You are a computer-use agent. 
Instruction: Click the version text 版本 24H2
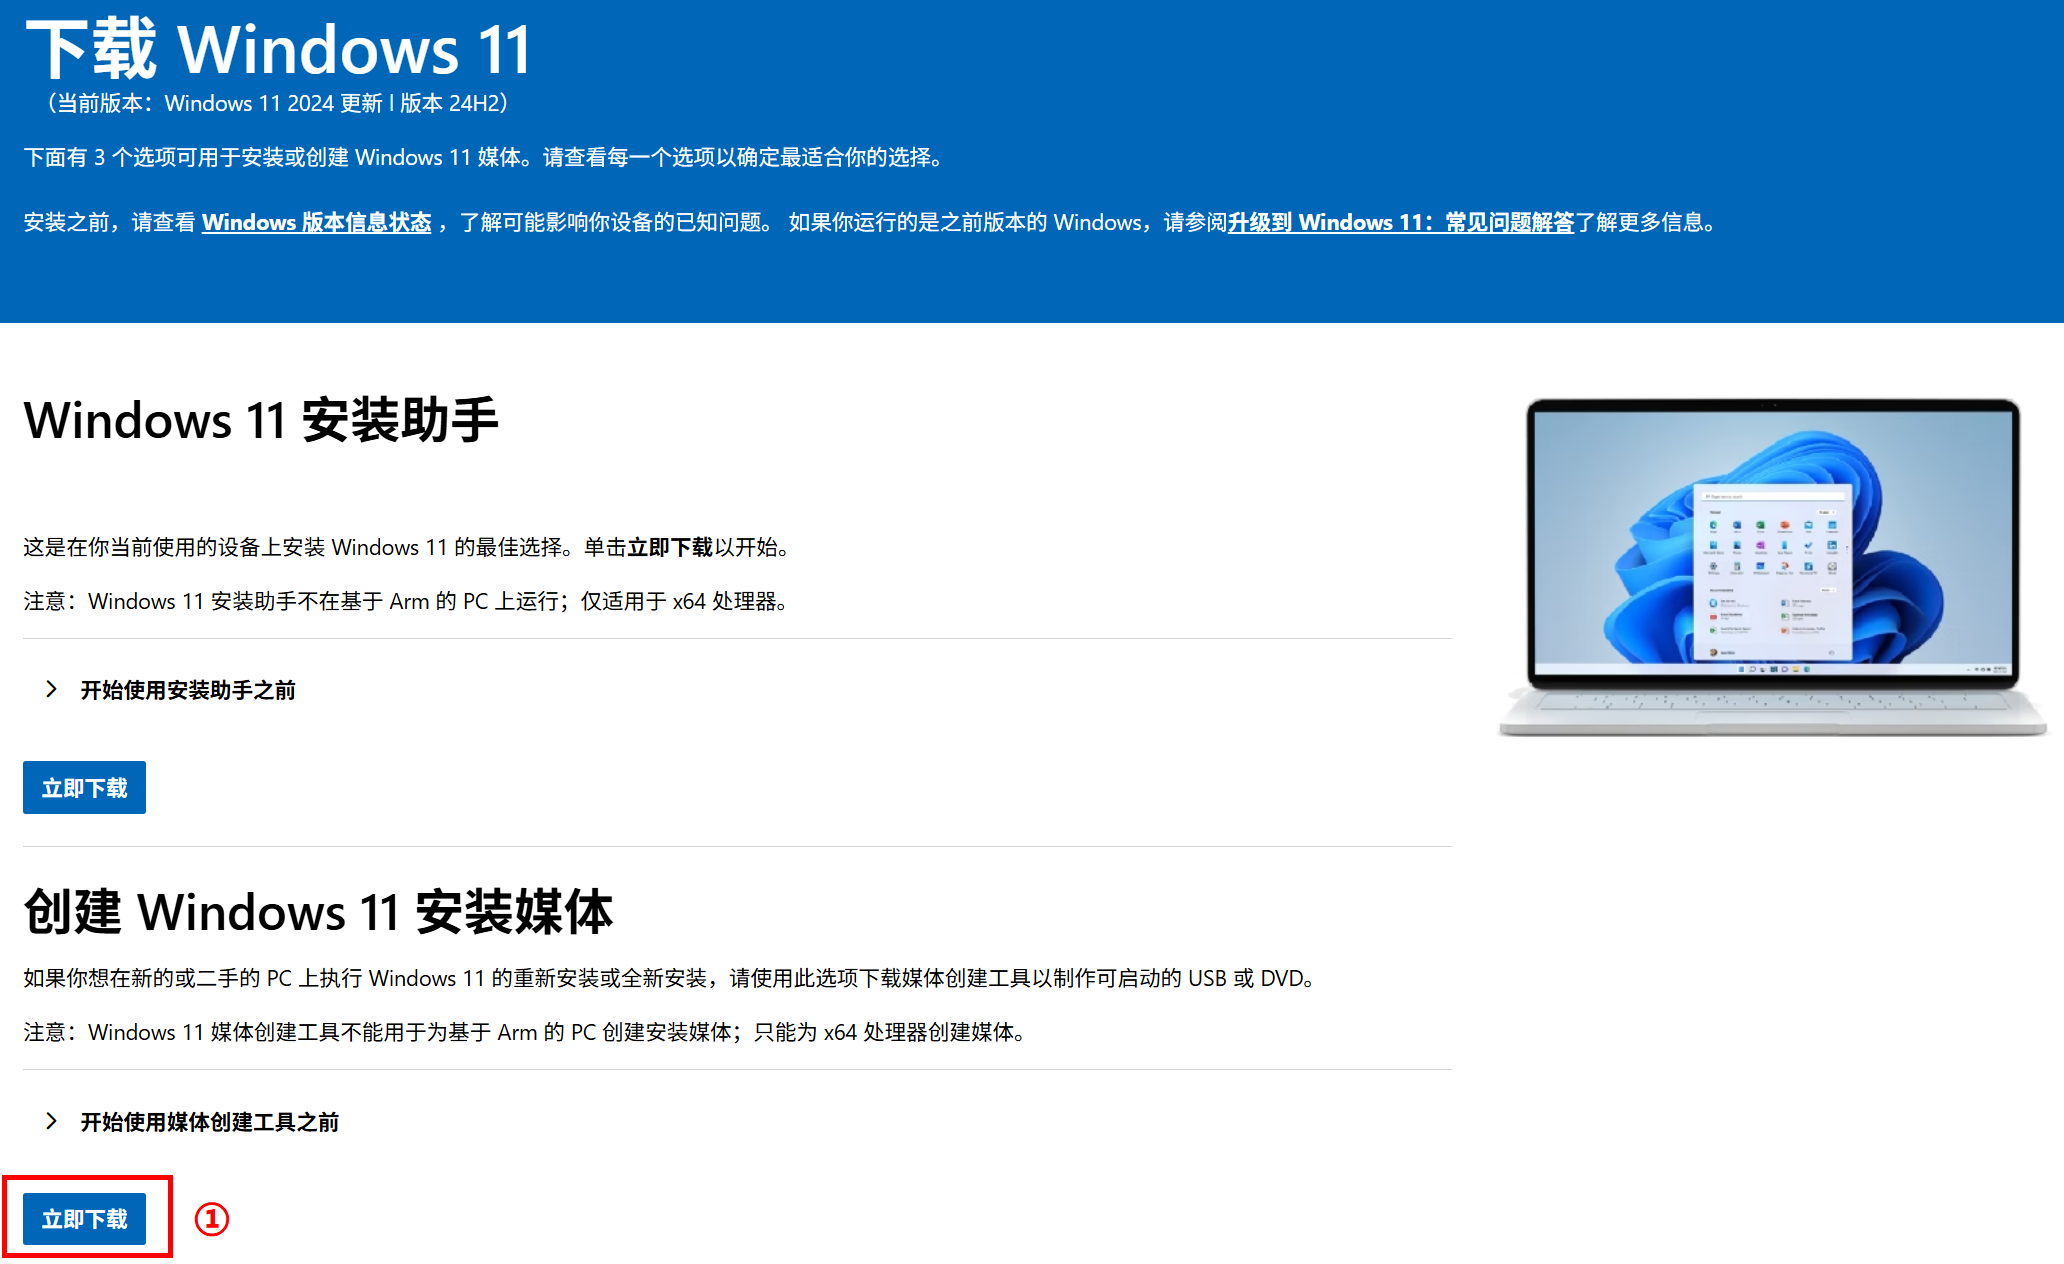click(x=449, y=103)
